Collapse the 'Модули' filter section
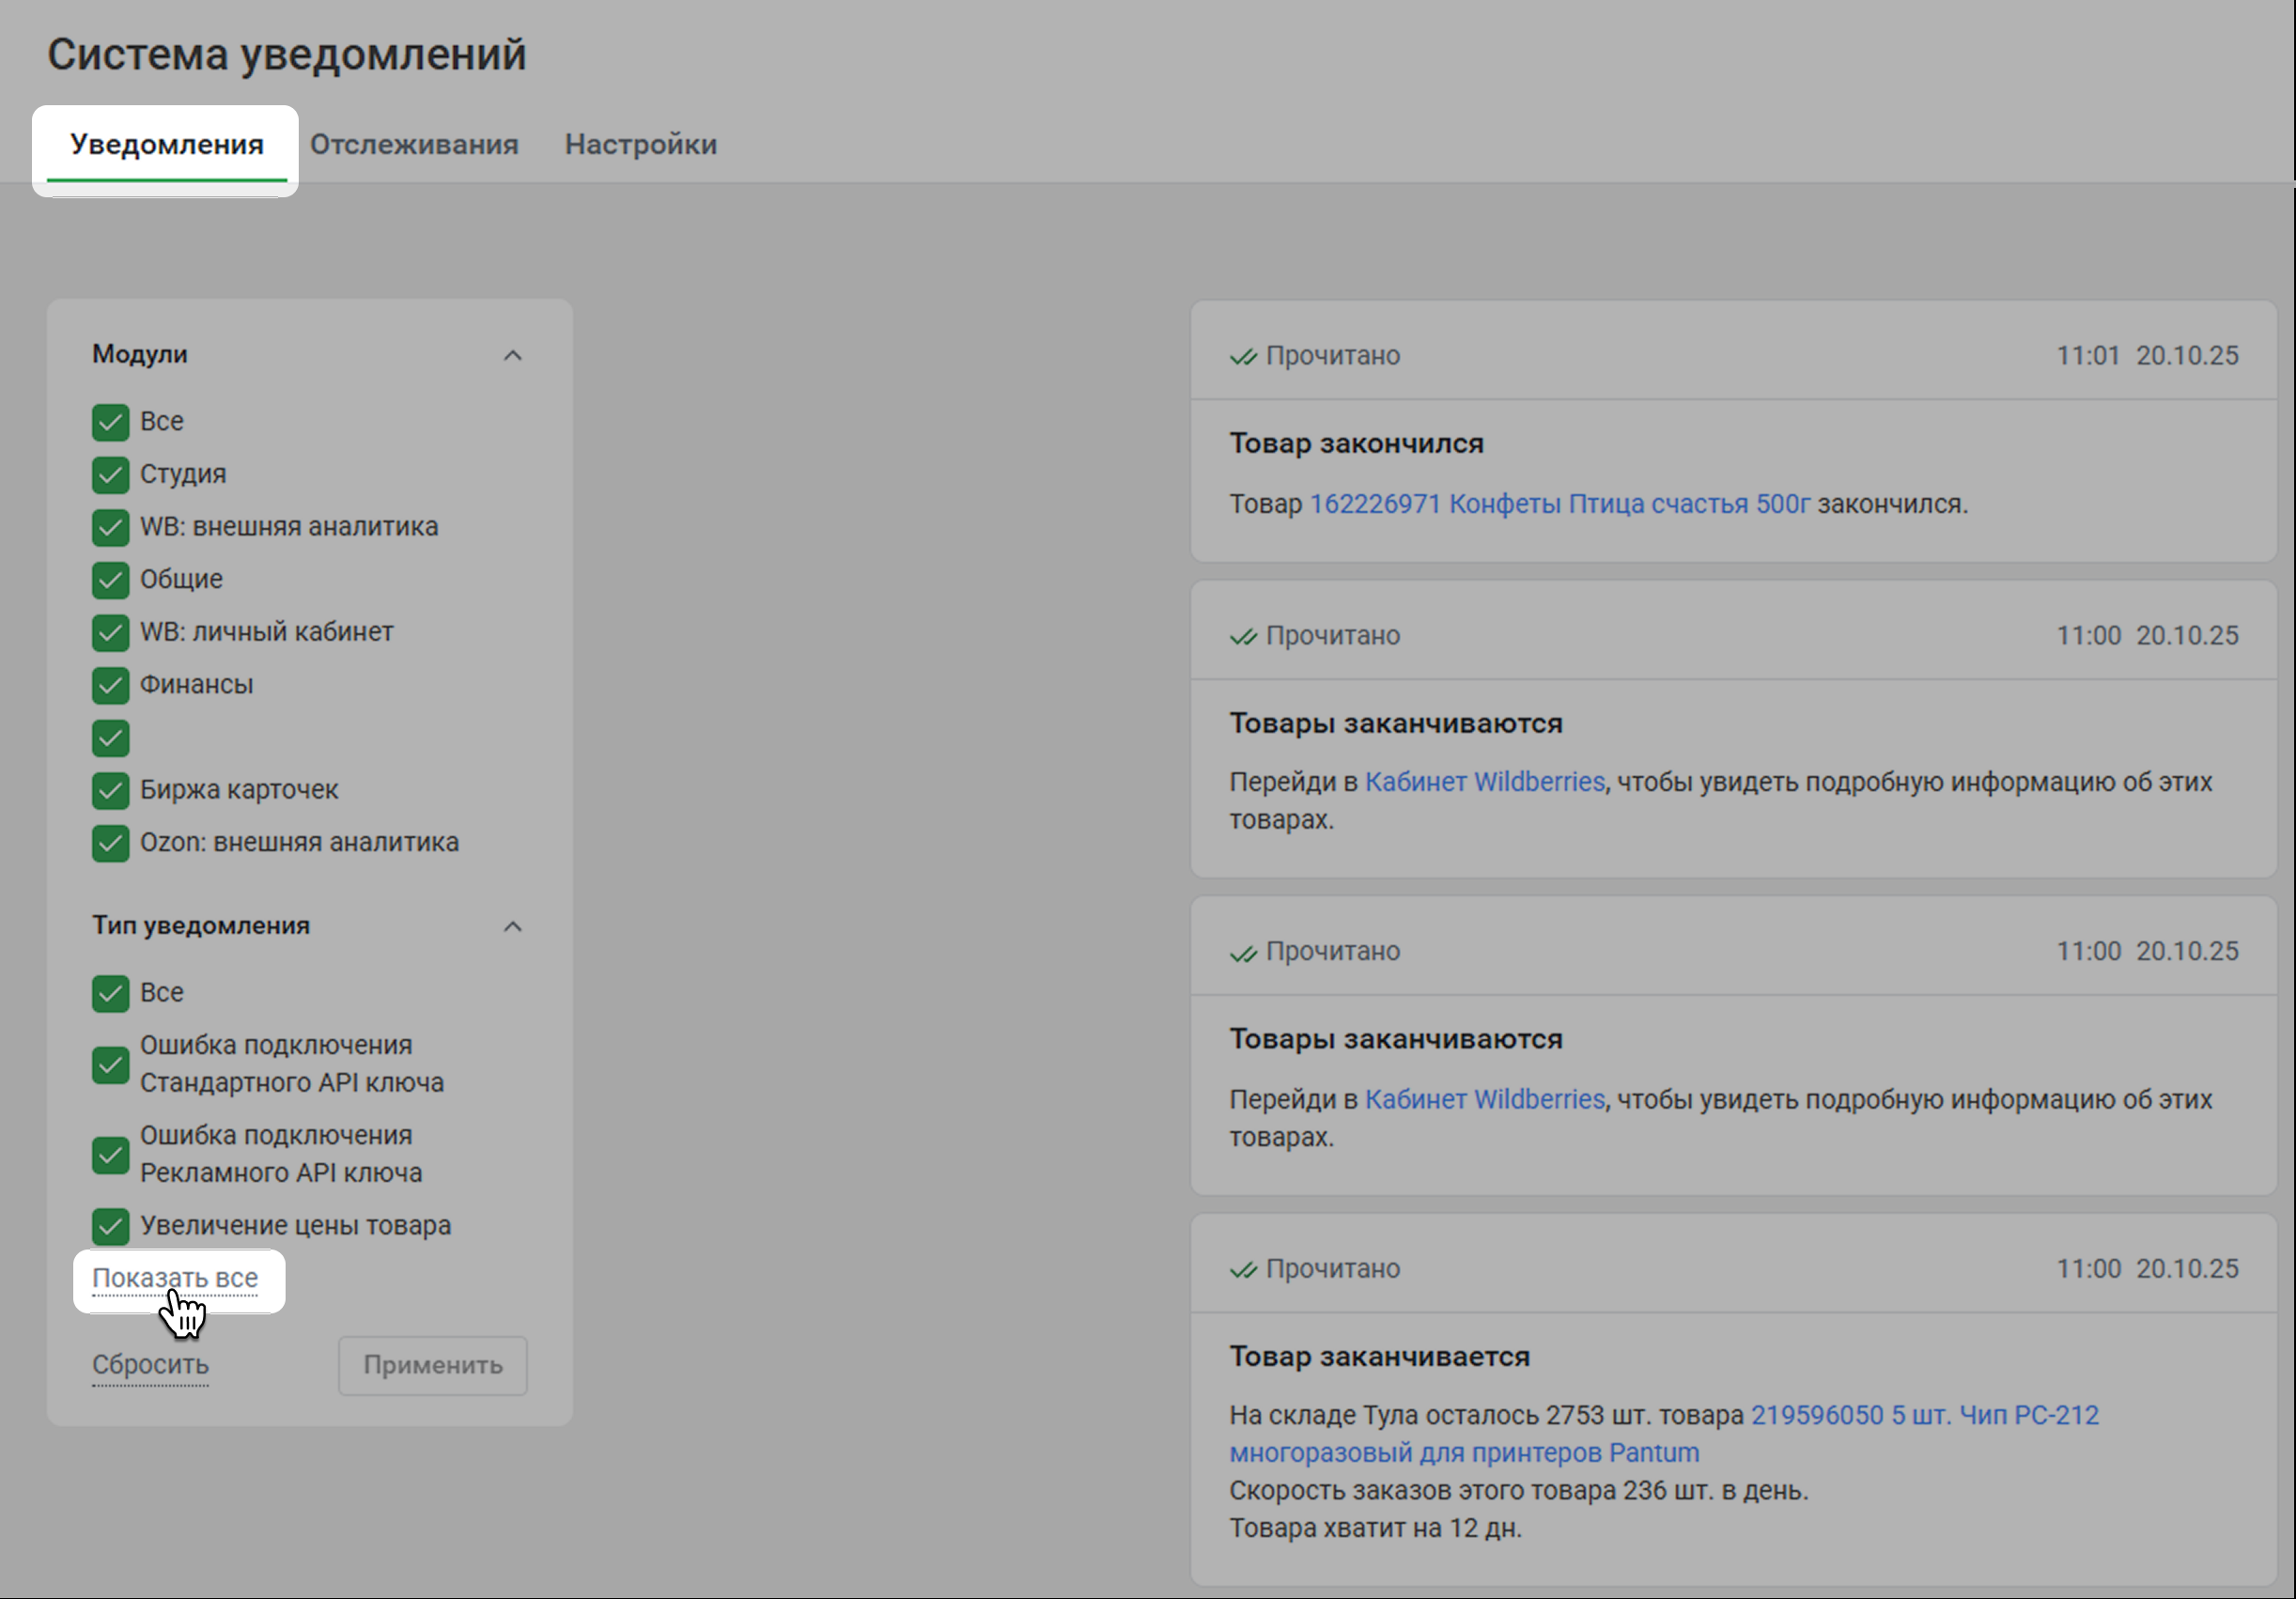The image size is (2296, 1599). pyautogui.click(x=512, y=355)
